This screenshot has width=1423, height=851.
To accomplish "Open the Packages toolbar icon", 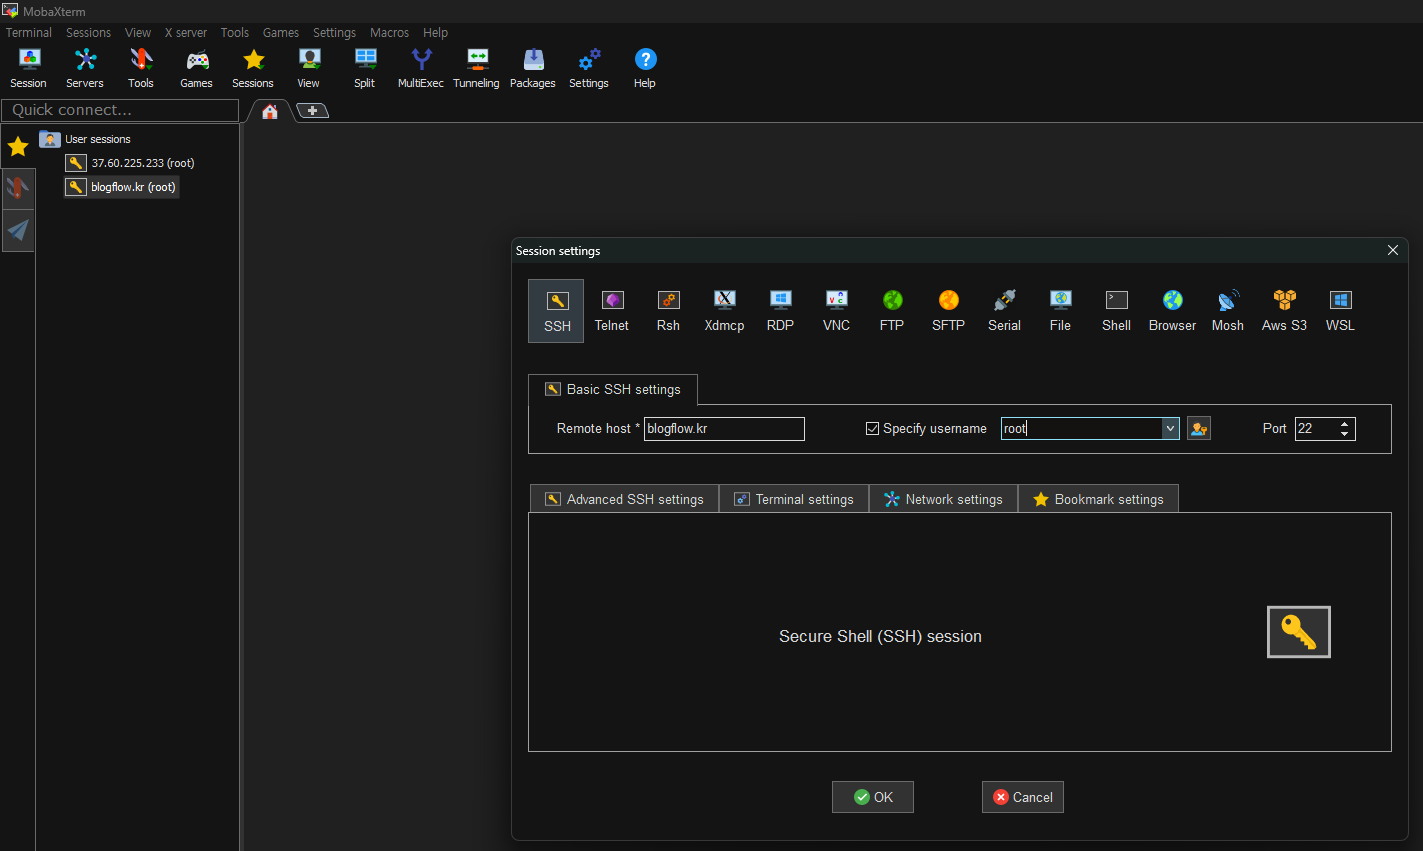I will 532,68.
